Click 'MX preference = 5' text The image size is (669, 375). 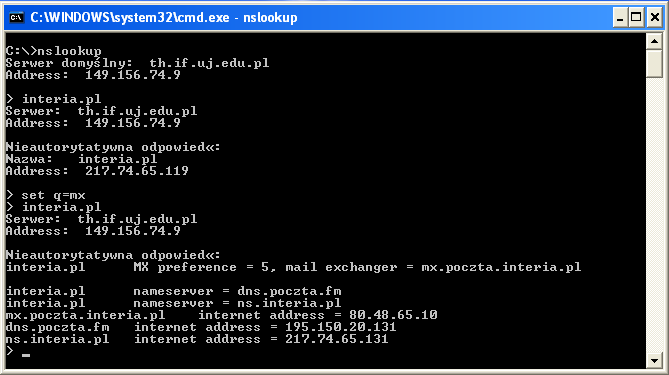pos(201,267)
